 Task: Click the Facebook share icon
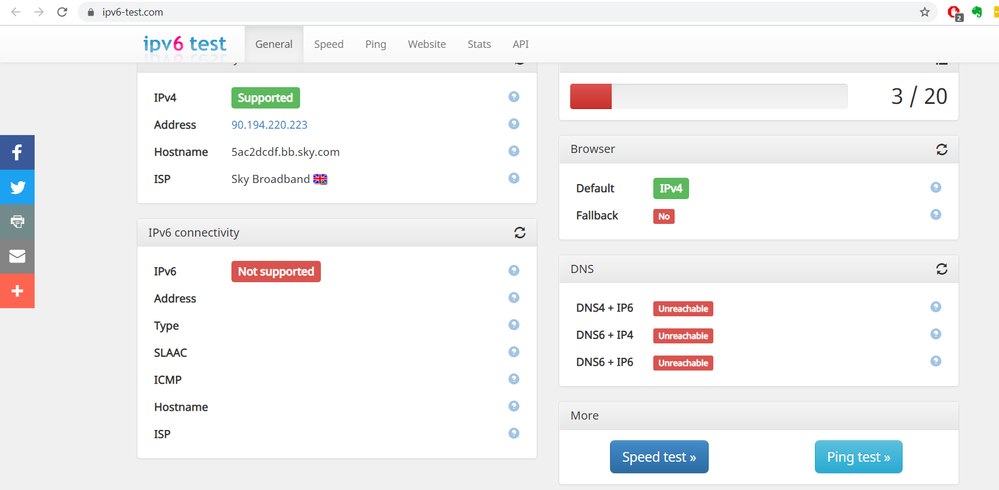(17, 153)
